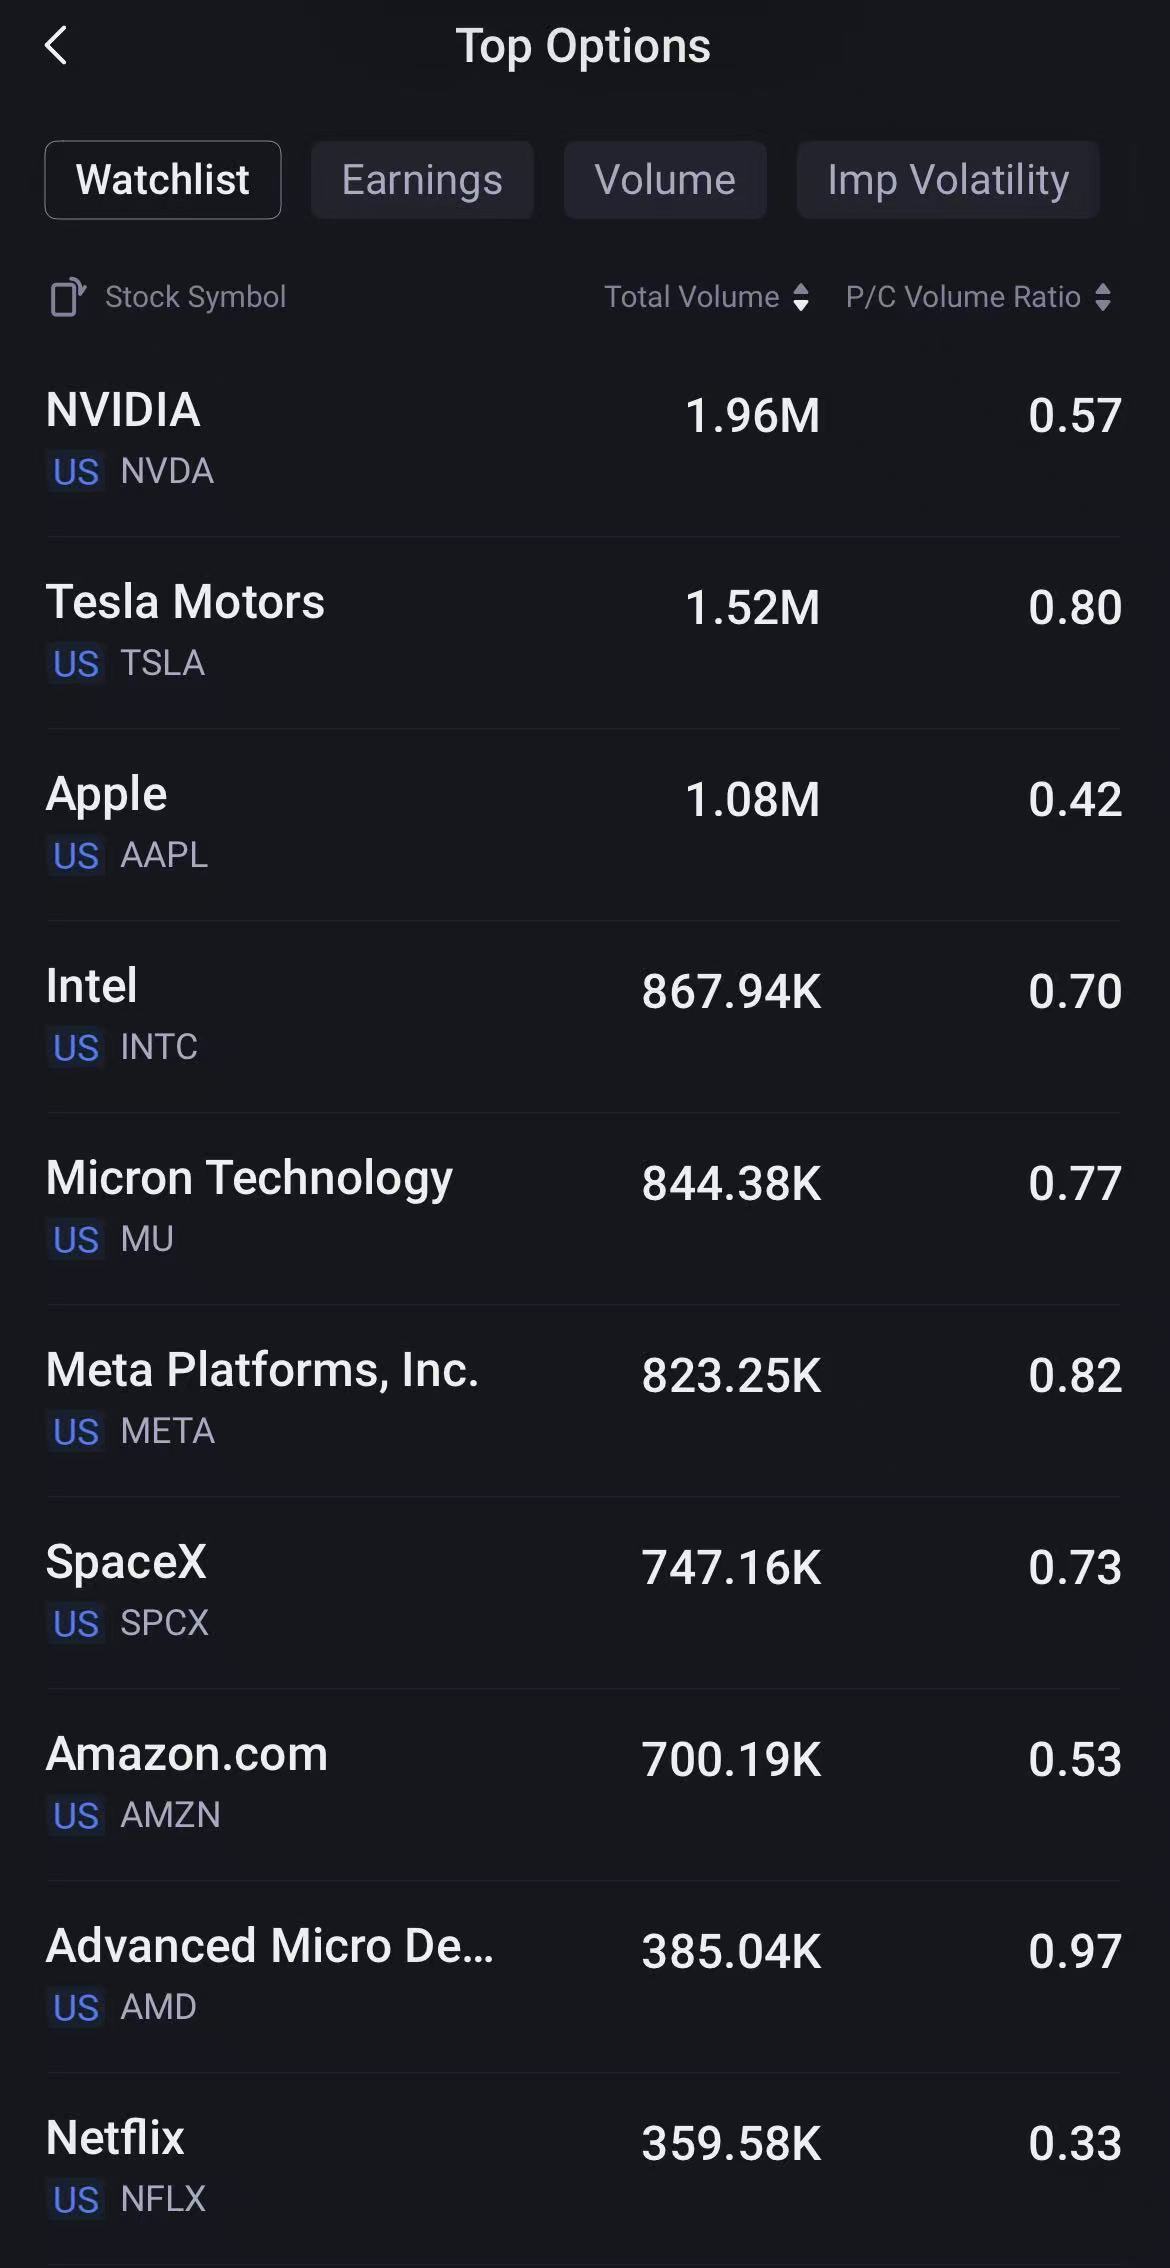Open the Amazon.com AMZN entry

point(584,1785)
